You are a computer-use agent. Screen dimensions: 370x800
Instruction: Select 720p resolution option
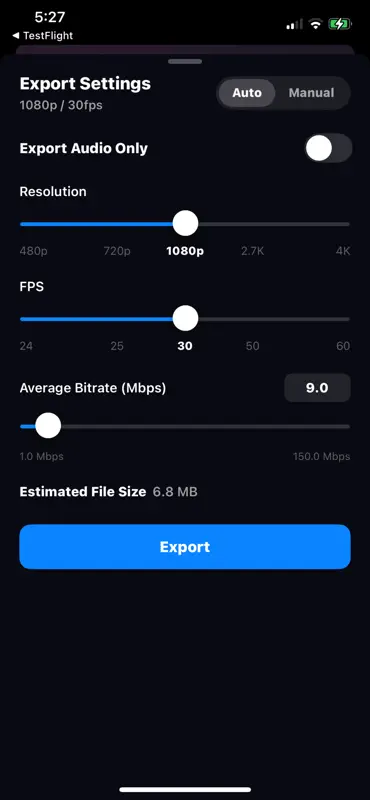pyautogui.click(x=117, y=251)
